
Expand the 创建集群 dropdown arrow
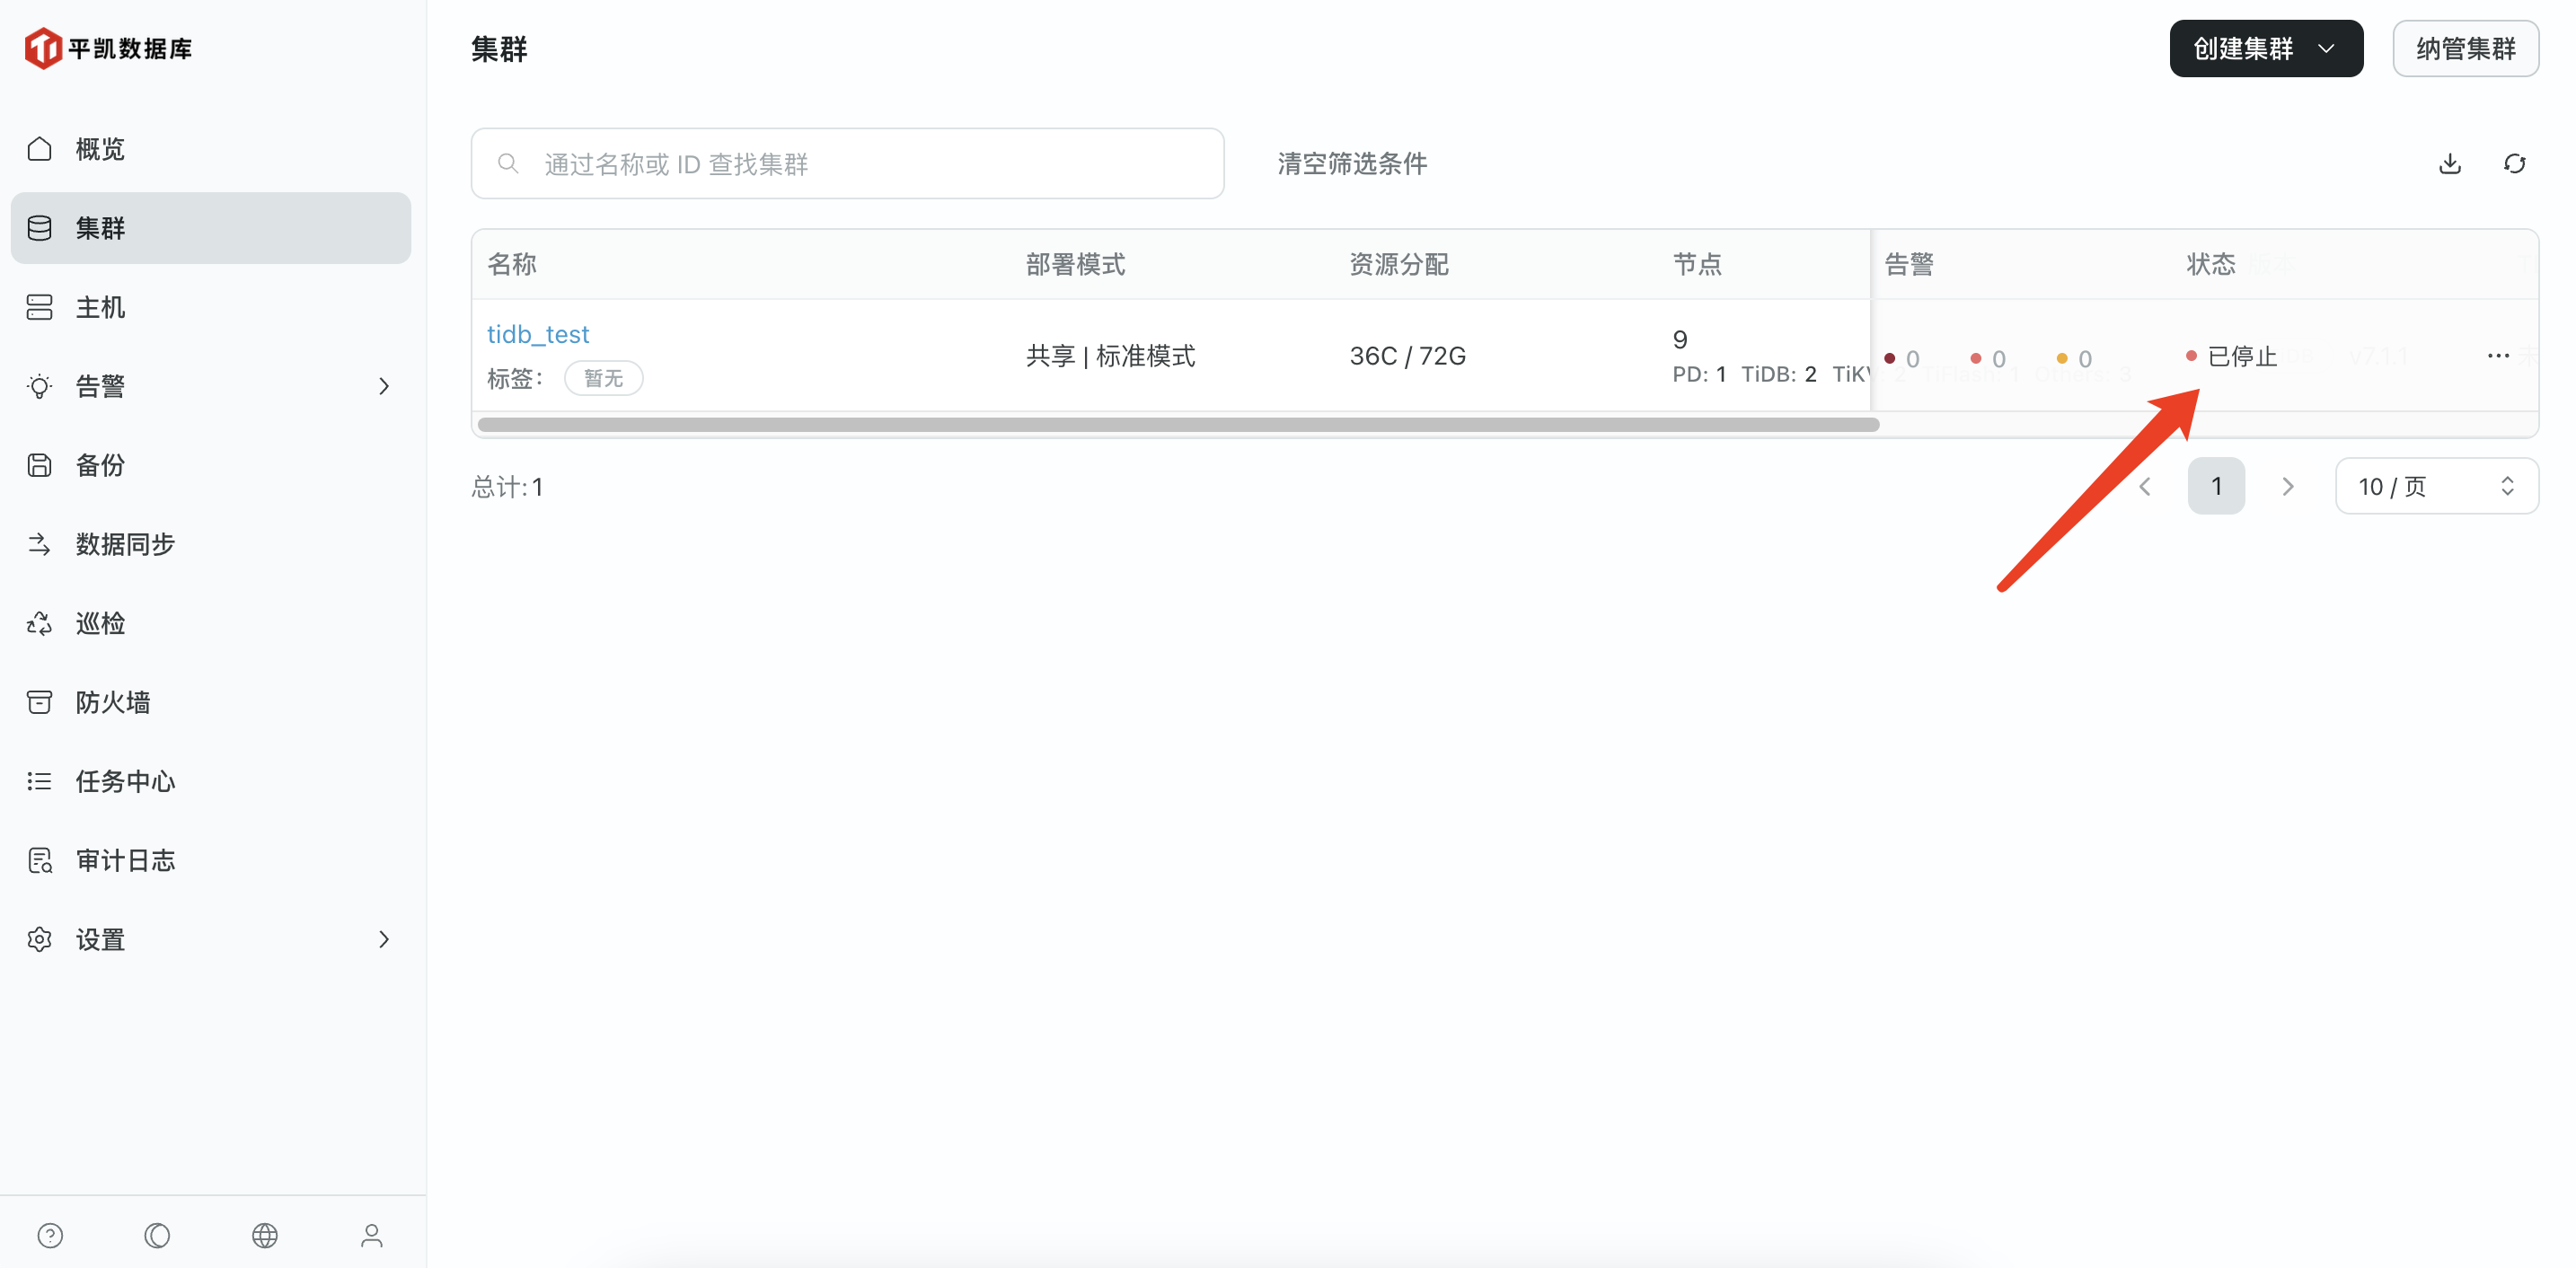pos(2327,47)
